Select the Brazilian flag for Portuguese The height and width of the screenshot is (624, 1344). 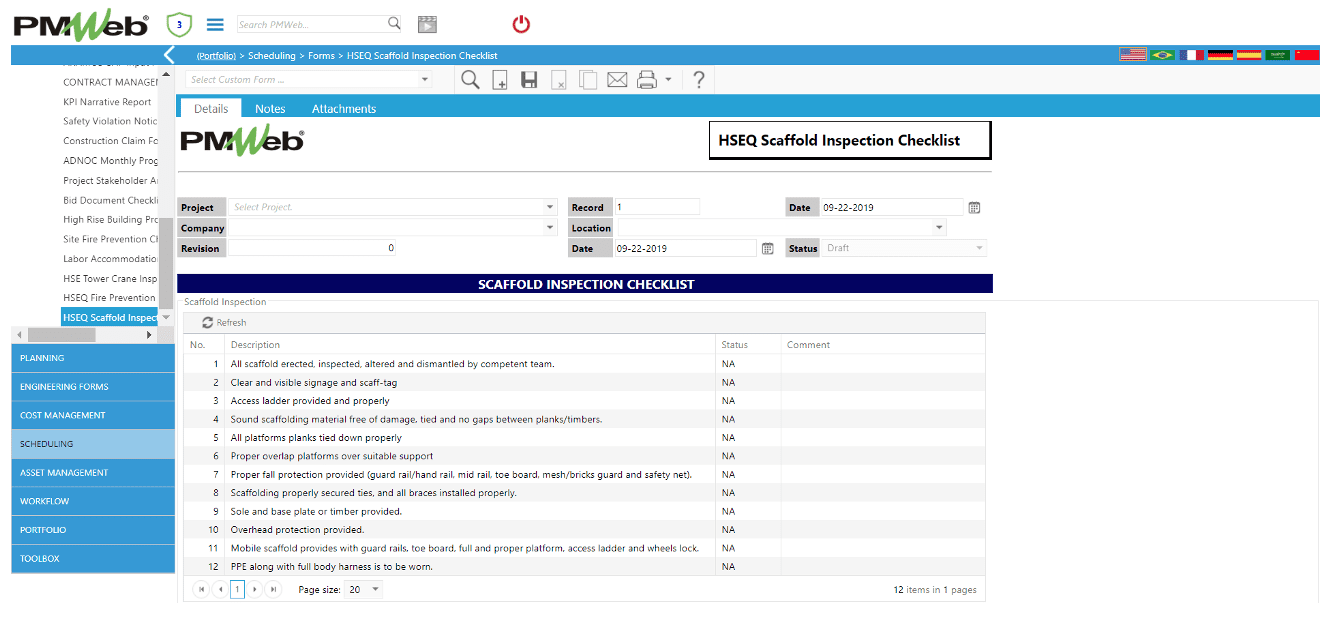click(1162, 54)
